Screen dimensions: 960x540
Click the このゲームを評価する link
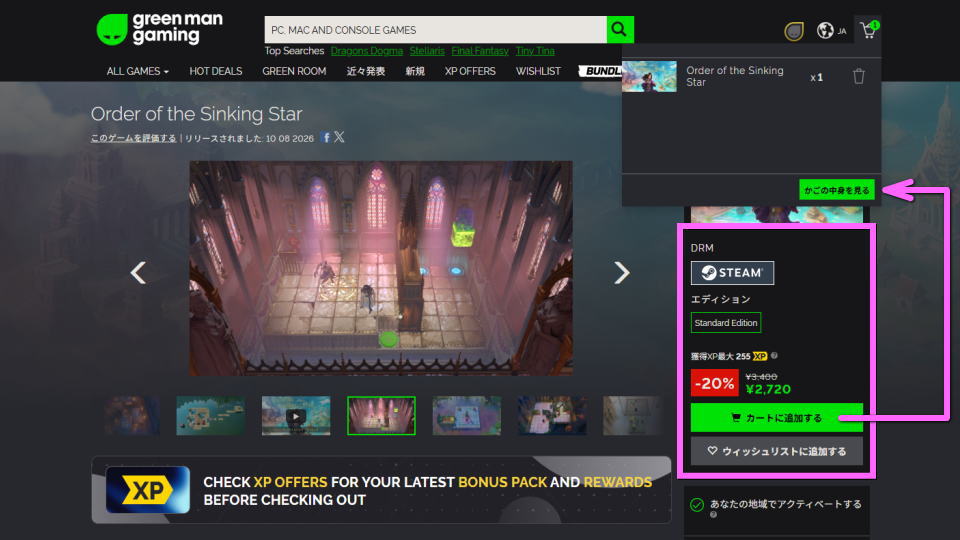click(133, 138)
